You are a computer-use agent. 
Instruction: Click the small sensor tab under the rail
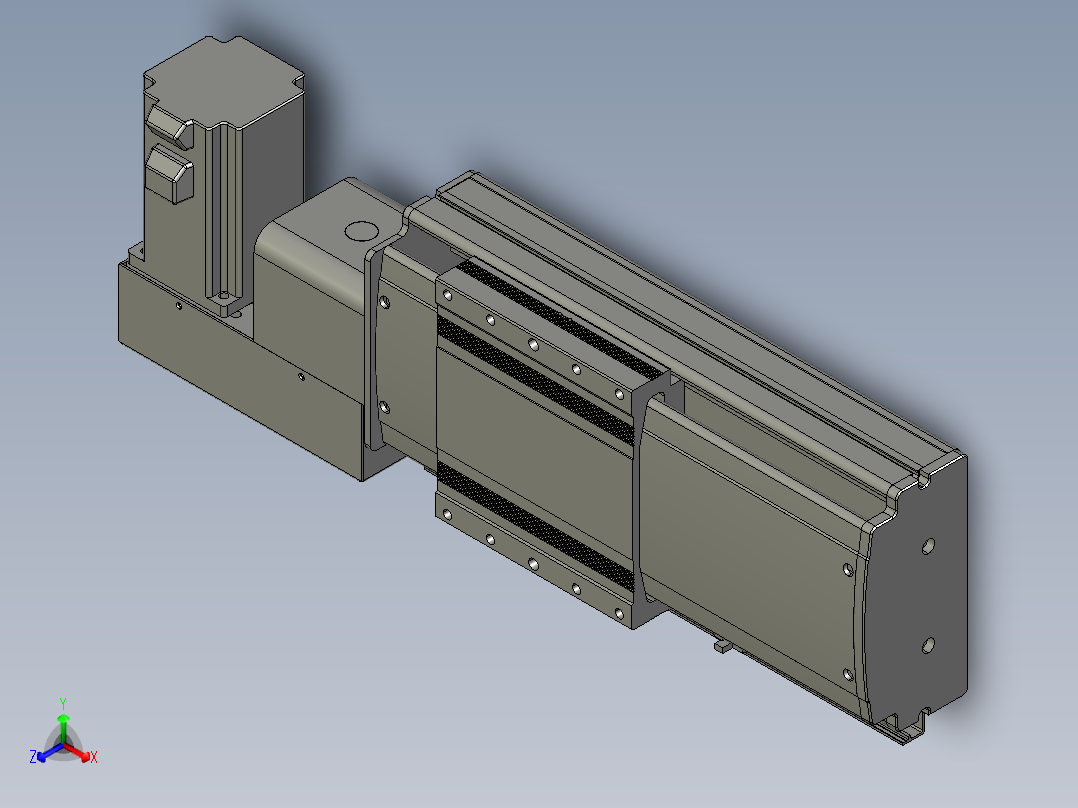tap(722, 646)
